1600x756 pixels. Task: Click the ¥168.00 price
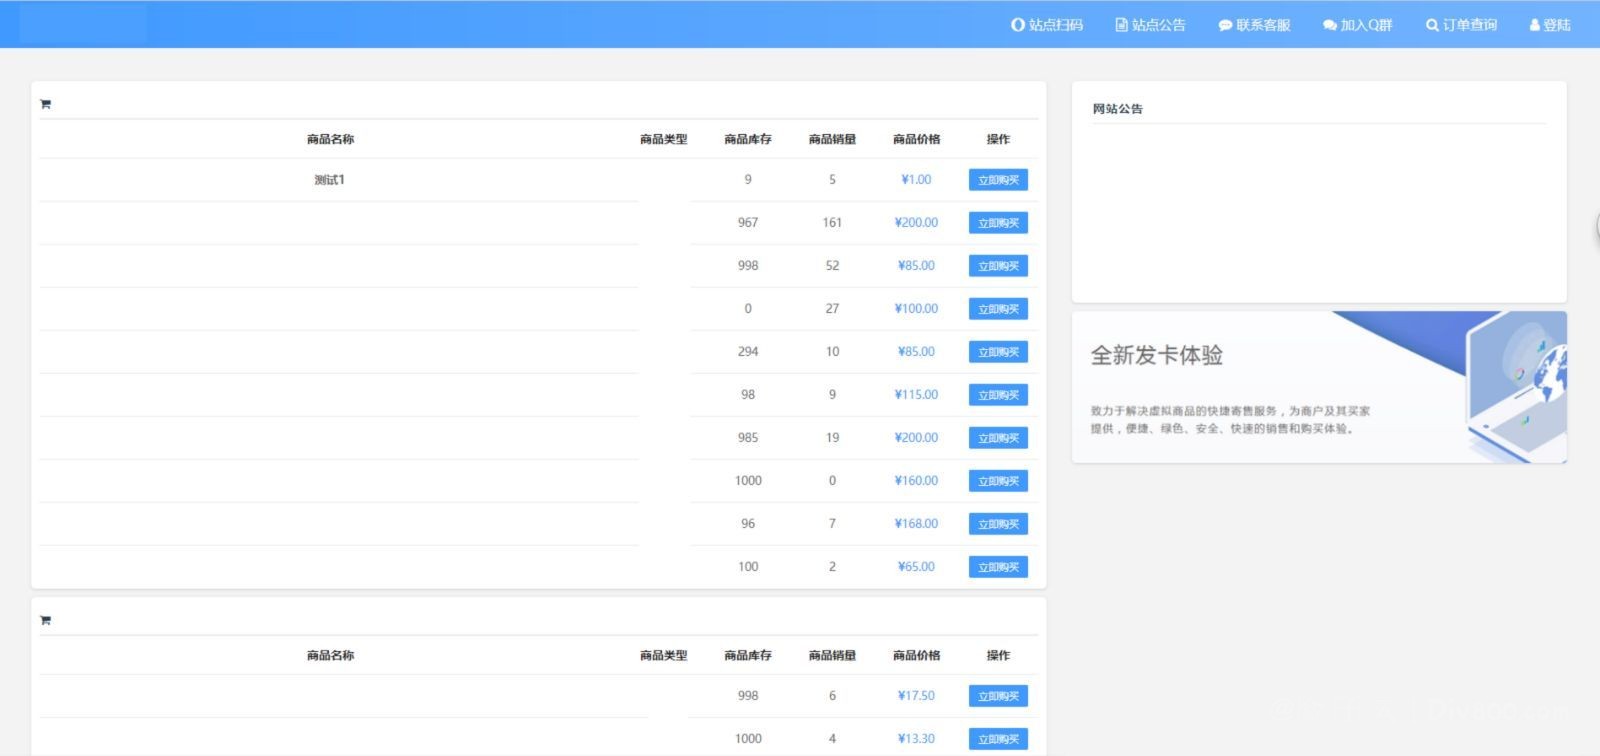(x=916, y=524)
